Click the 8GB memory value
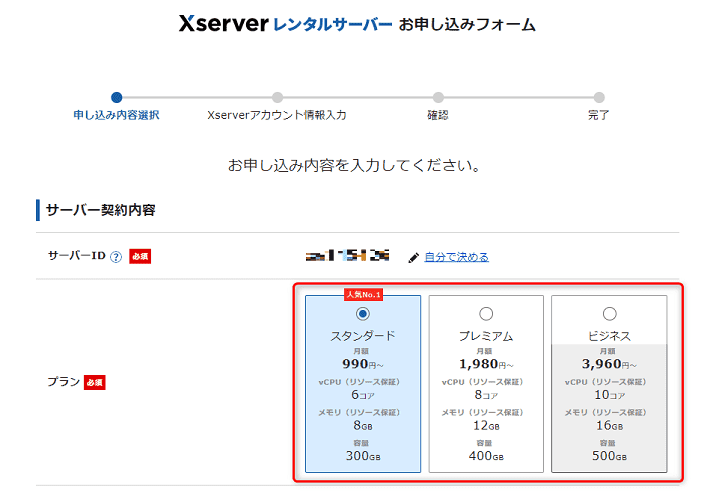Screen dimensions: 710x496 [x=363, y=425]
